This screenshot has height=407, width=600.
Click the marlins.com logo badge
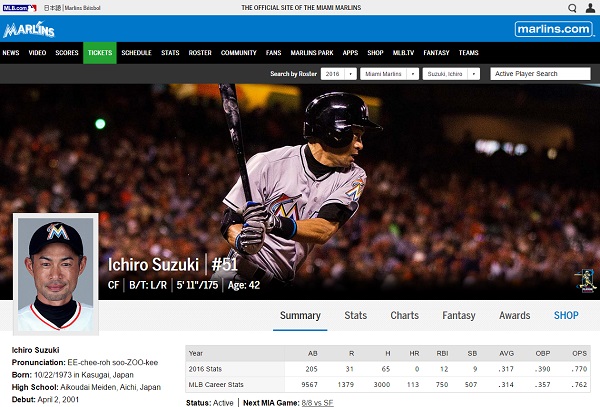[x=554, y=29]
